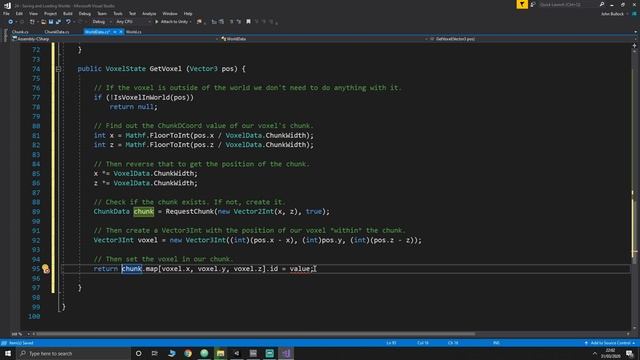Viewport: 640px width, 360px height.
Task: Open the Edit menu
Action: pos(19,13)
